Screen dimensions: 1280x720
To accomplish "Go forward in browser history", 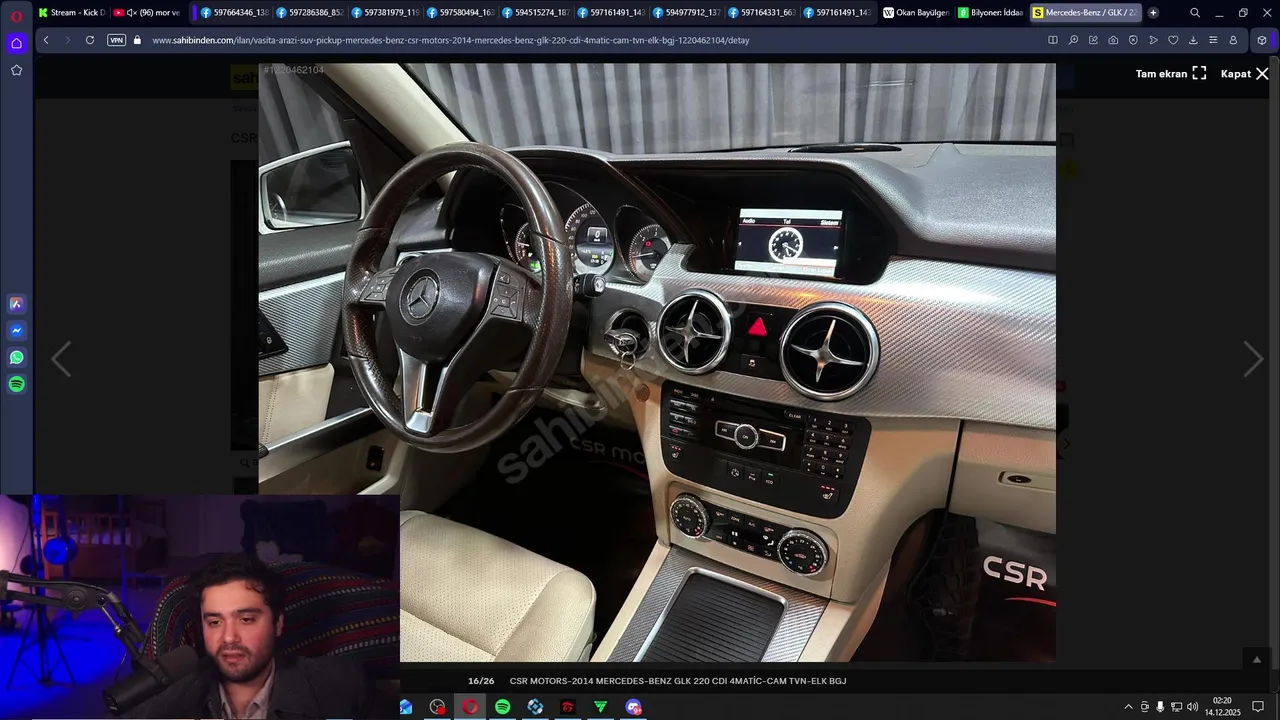I will (x=68, y=40).
